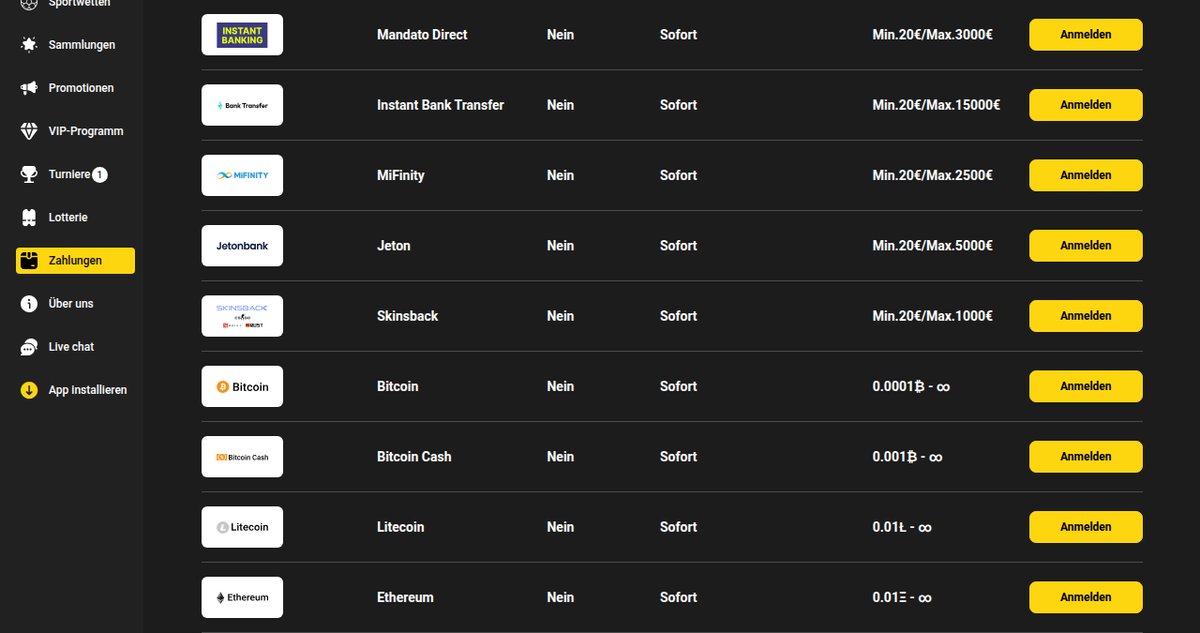Open the Sammlungen sidebar icon
This screenshot has height=633, width=1200.
(29, 45)
